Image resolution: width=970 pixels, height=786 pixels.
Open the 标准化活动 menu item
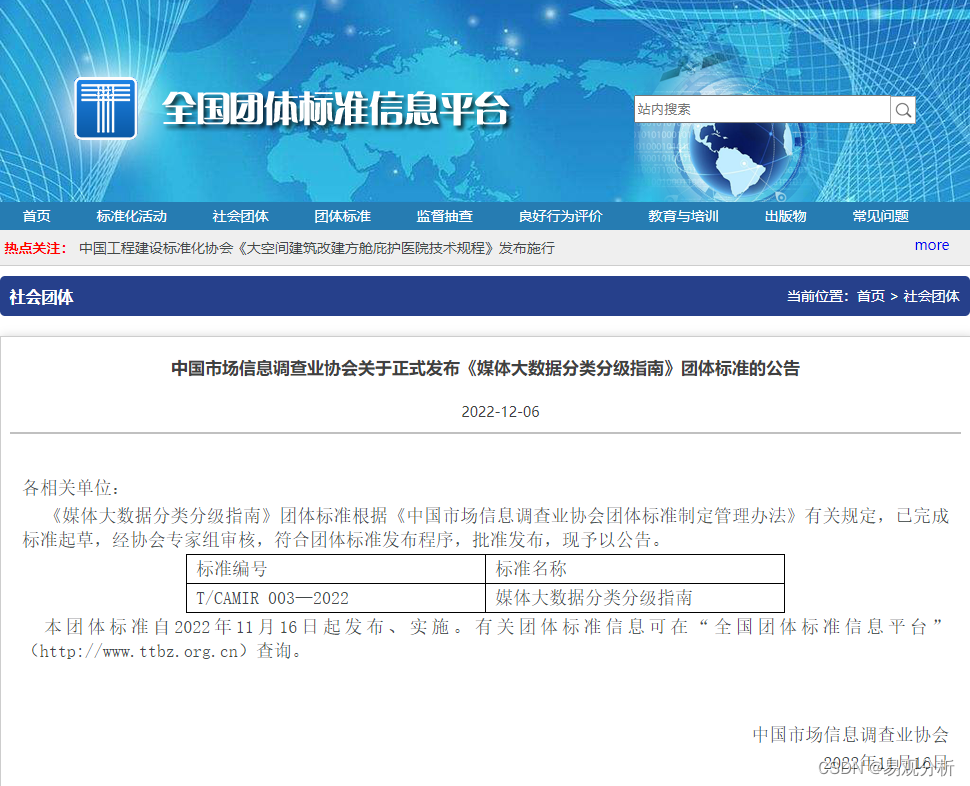pyautogui.click(x=132, y=216)
